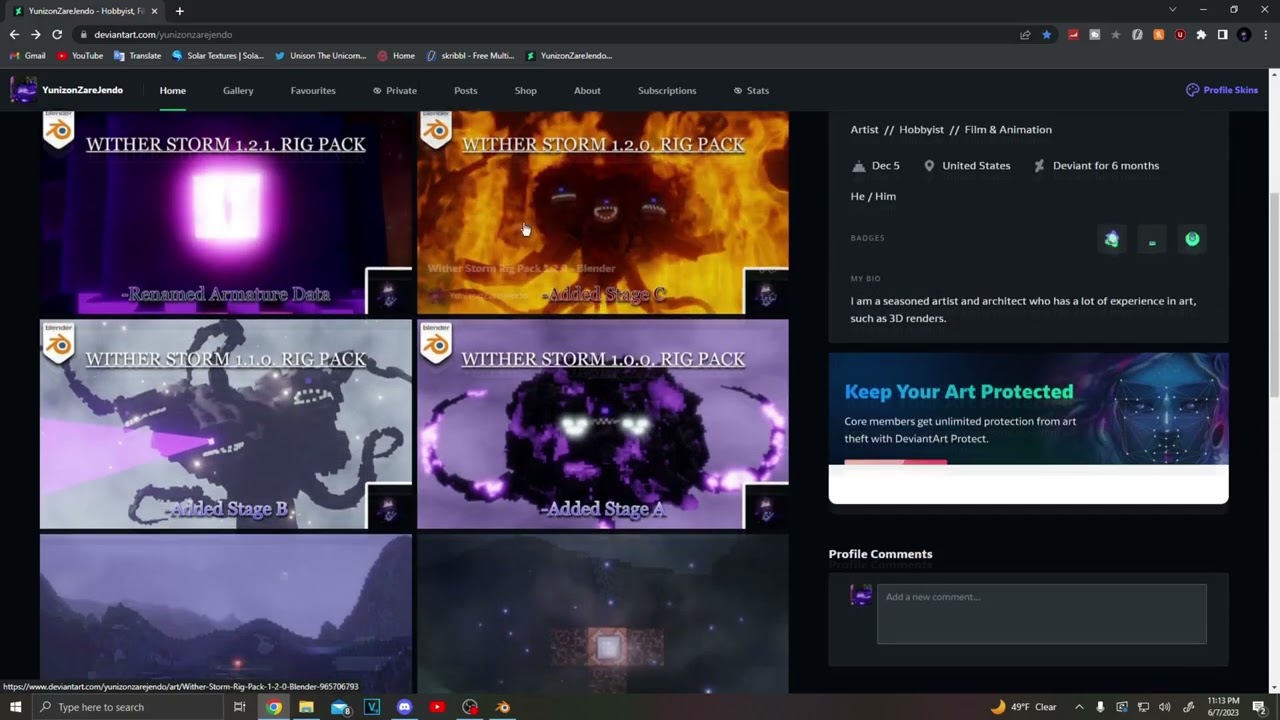Reload the page with the refresh icon
Viewport: 1280px width, 720px height.
57,34
